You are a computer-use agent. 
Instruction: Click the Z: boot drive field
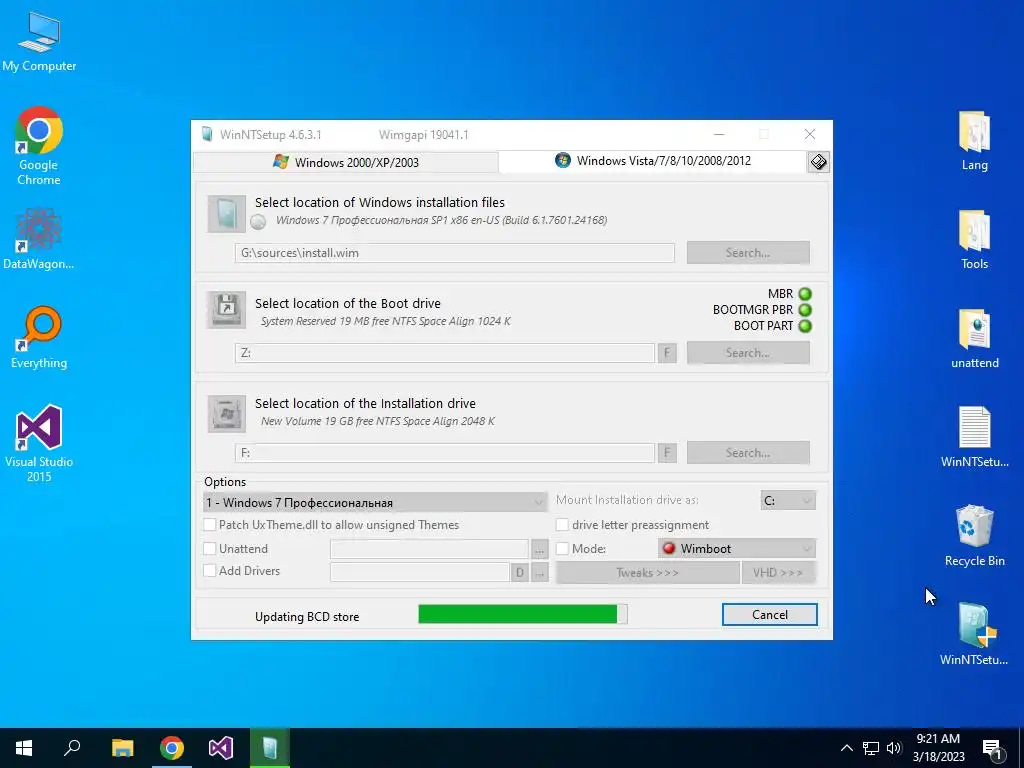point(445,353)
